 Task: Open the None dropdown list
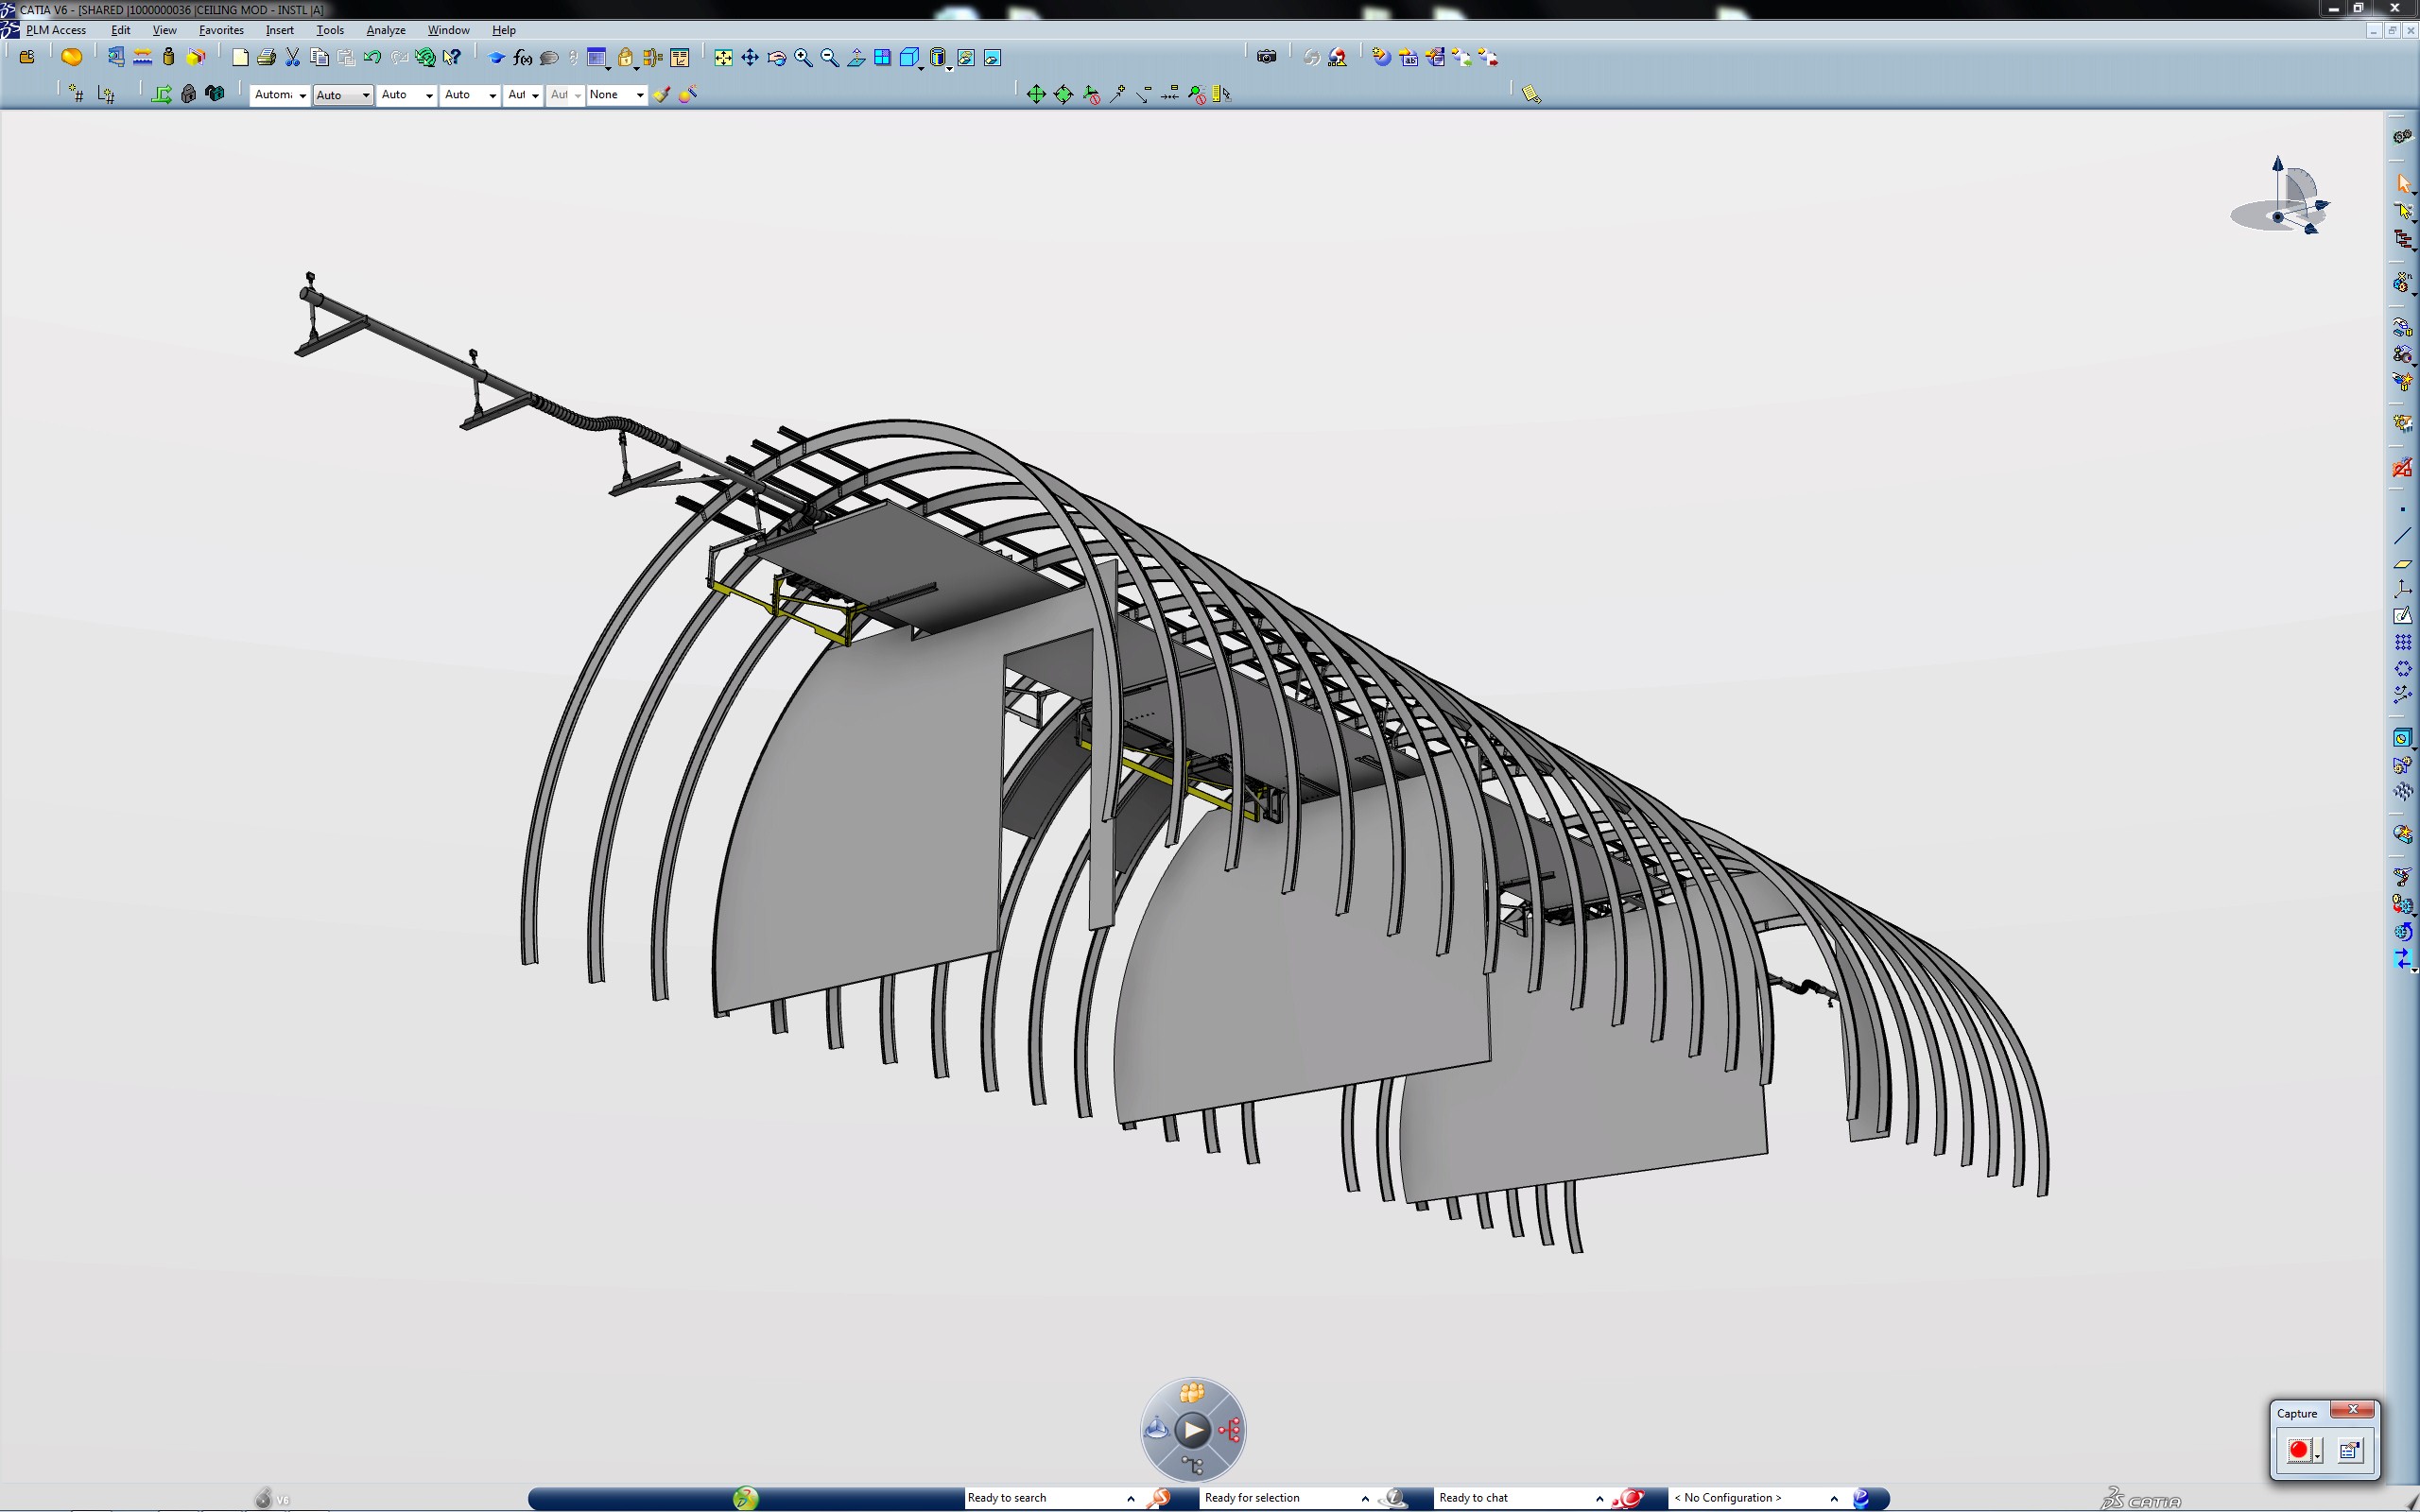point(640,95)
